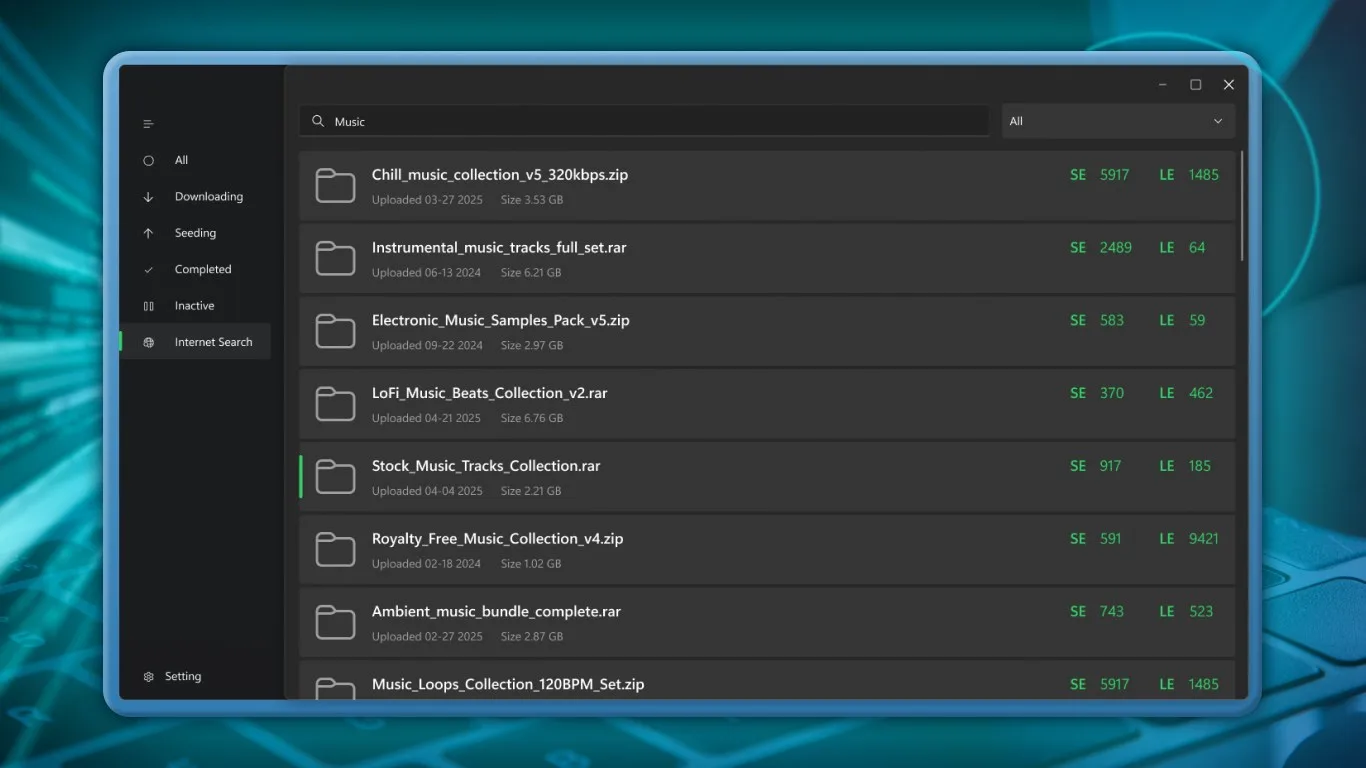Click the down-arrow icon beside Downloading
Image resolution: width=1366 pixels, height=768 pixels.
click(x=148, y=197)
